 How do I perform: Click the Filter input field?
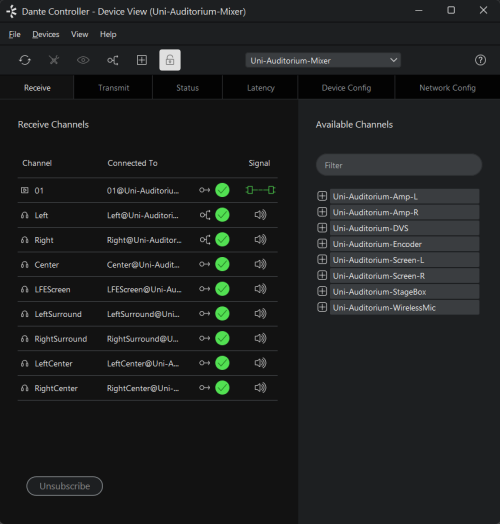399,165
